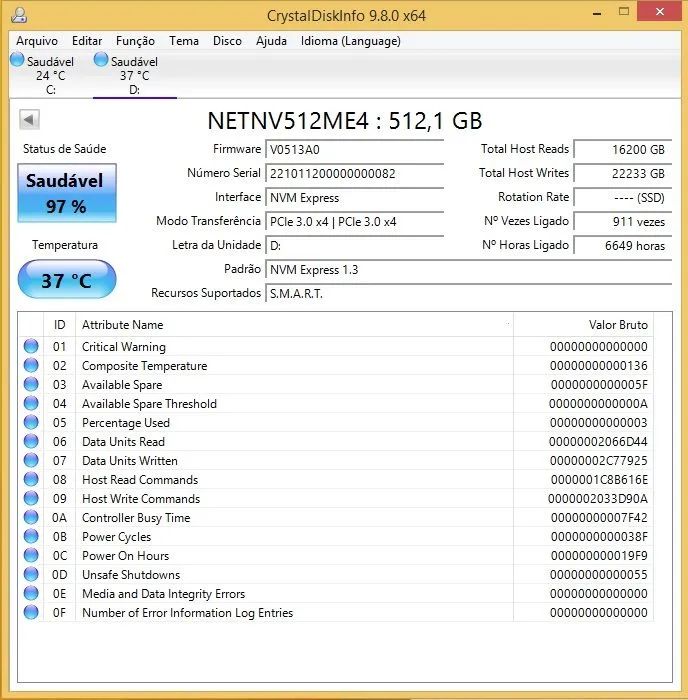688x700 pixels.
Task: Click Total Host Reads value 16200 GB
Action: (622, 150)
